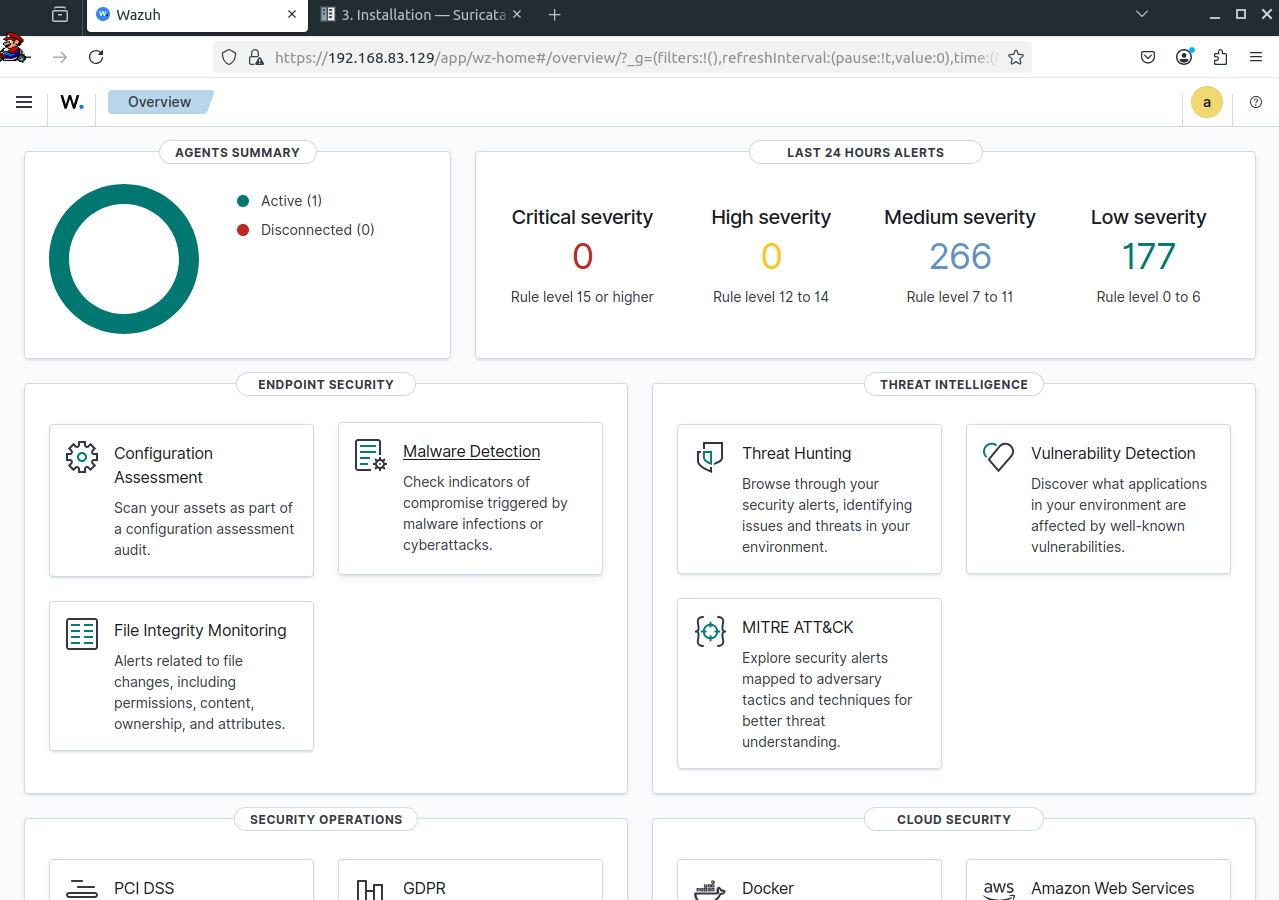Click the GDPR icon
Image resolution: width=1279 pixels, height=900 pixels.
coord(371,889)
